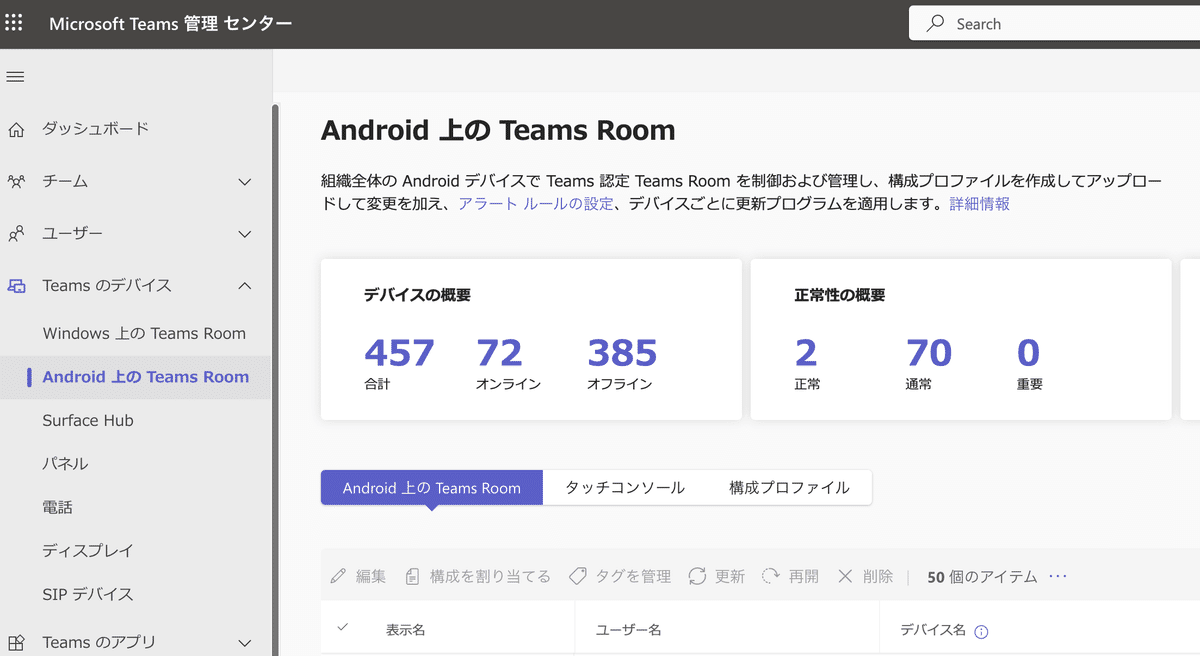Viewport: 1200px width, 656px height.
Task: Click the 再開 restart icon
Action: (770, 576)
